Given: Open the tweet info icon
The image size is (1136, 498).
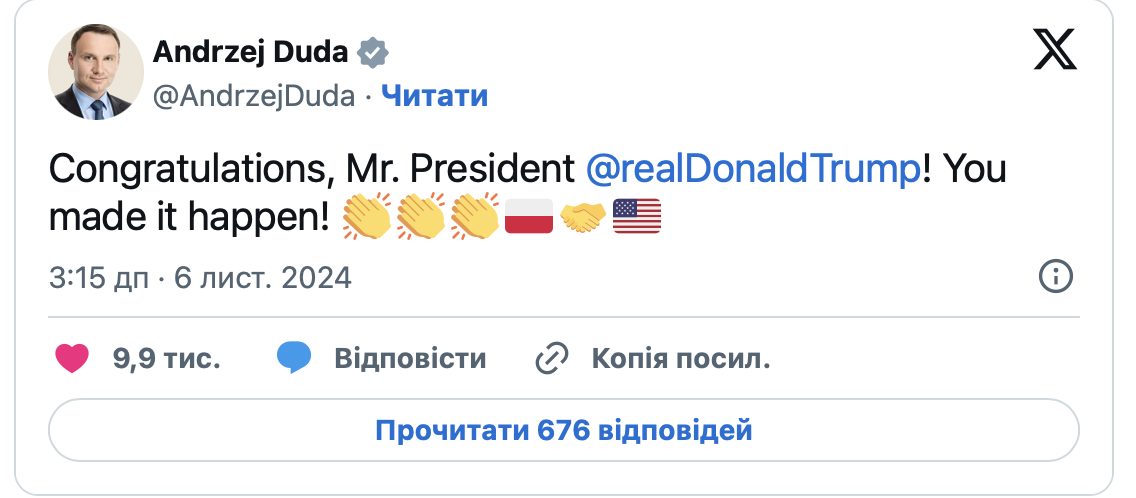Looking at the screenshot, I should (x=1056, y=276).
